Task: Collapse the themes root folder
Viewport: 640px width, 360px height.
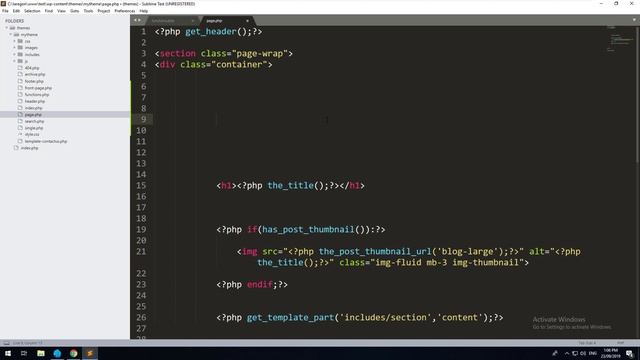Action: [7, 28]
